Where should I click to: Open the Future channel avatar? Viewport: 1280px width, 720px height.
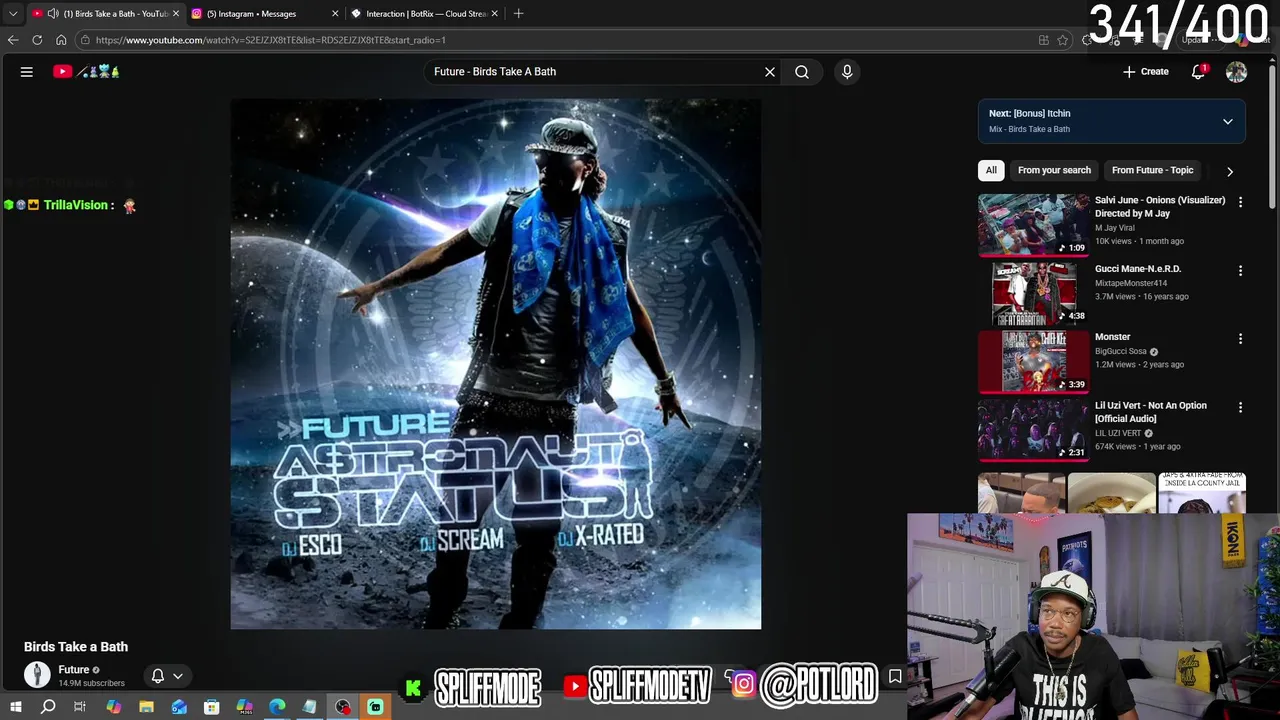(37, 675)
